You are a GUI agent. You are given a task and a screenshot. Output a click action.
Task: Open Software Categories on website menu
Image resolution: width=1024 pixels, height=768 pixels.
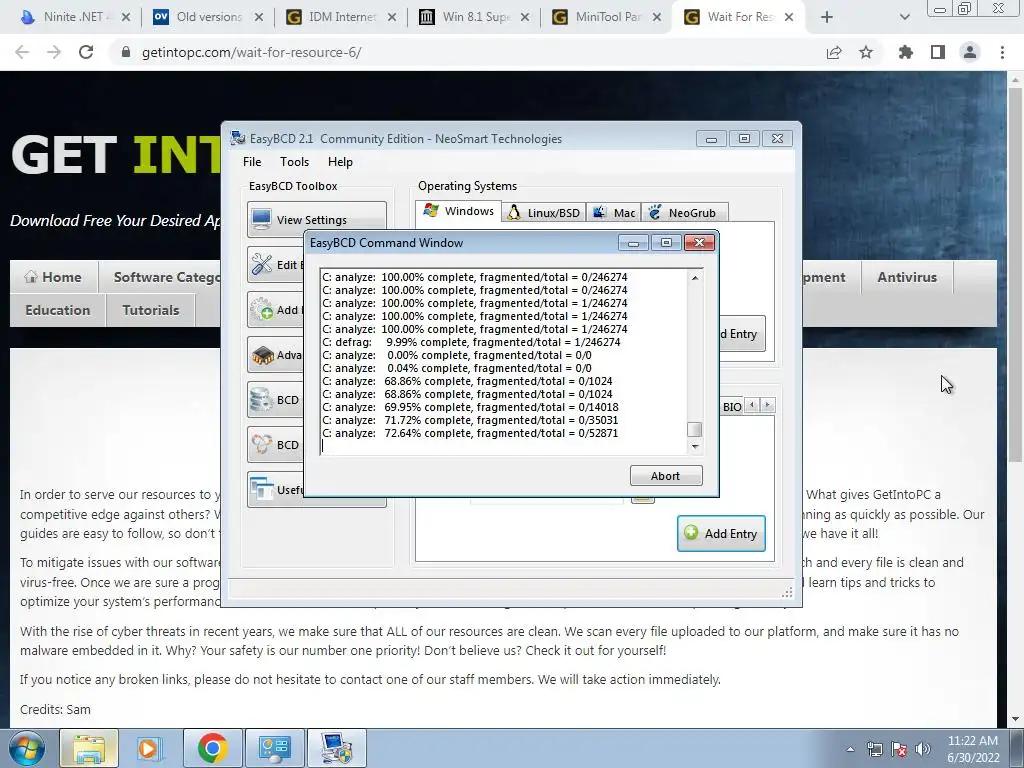167,277
